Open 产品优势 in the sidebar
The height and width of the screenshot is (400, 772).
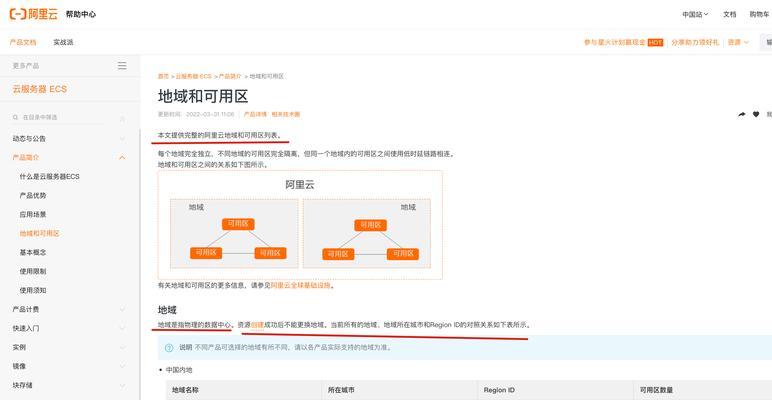coord(33,196)
